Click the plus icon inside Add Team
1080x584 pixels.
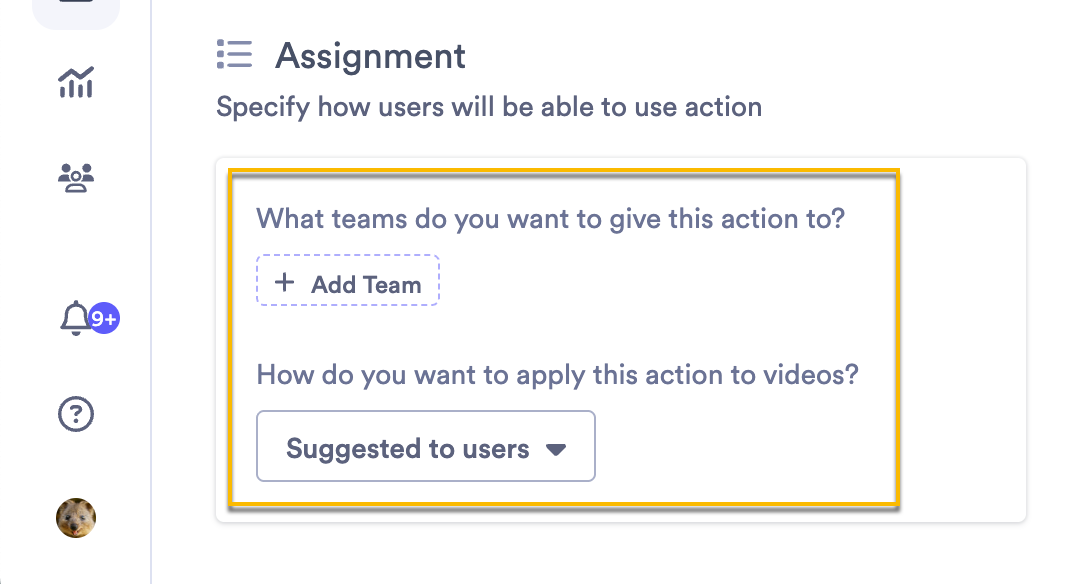pos(285,281)
